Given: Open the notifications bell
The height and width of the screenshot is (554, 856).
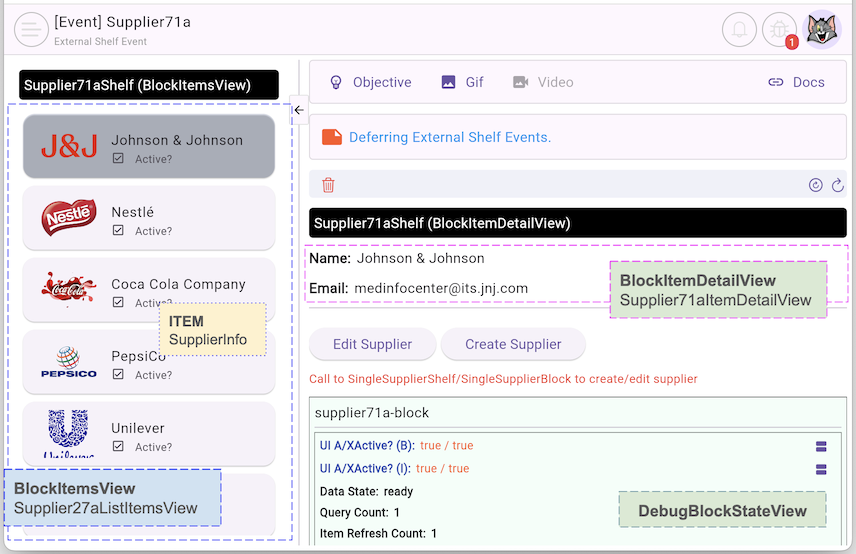Looking at the screenshot, I should [739, 29].
